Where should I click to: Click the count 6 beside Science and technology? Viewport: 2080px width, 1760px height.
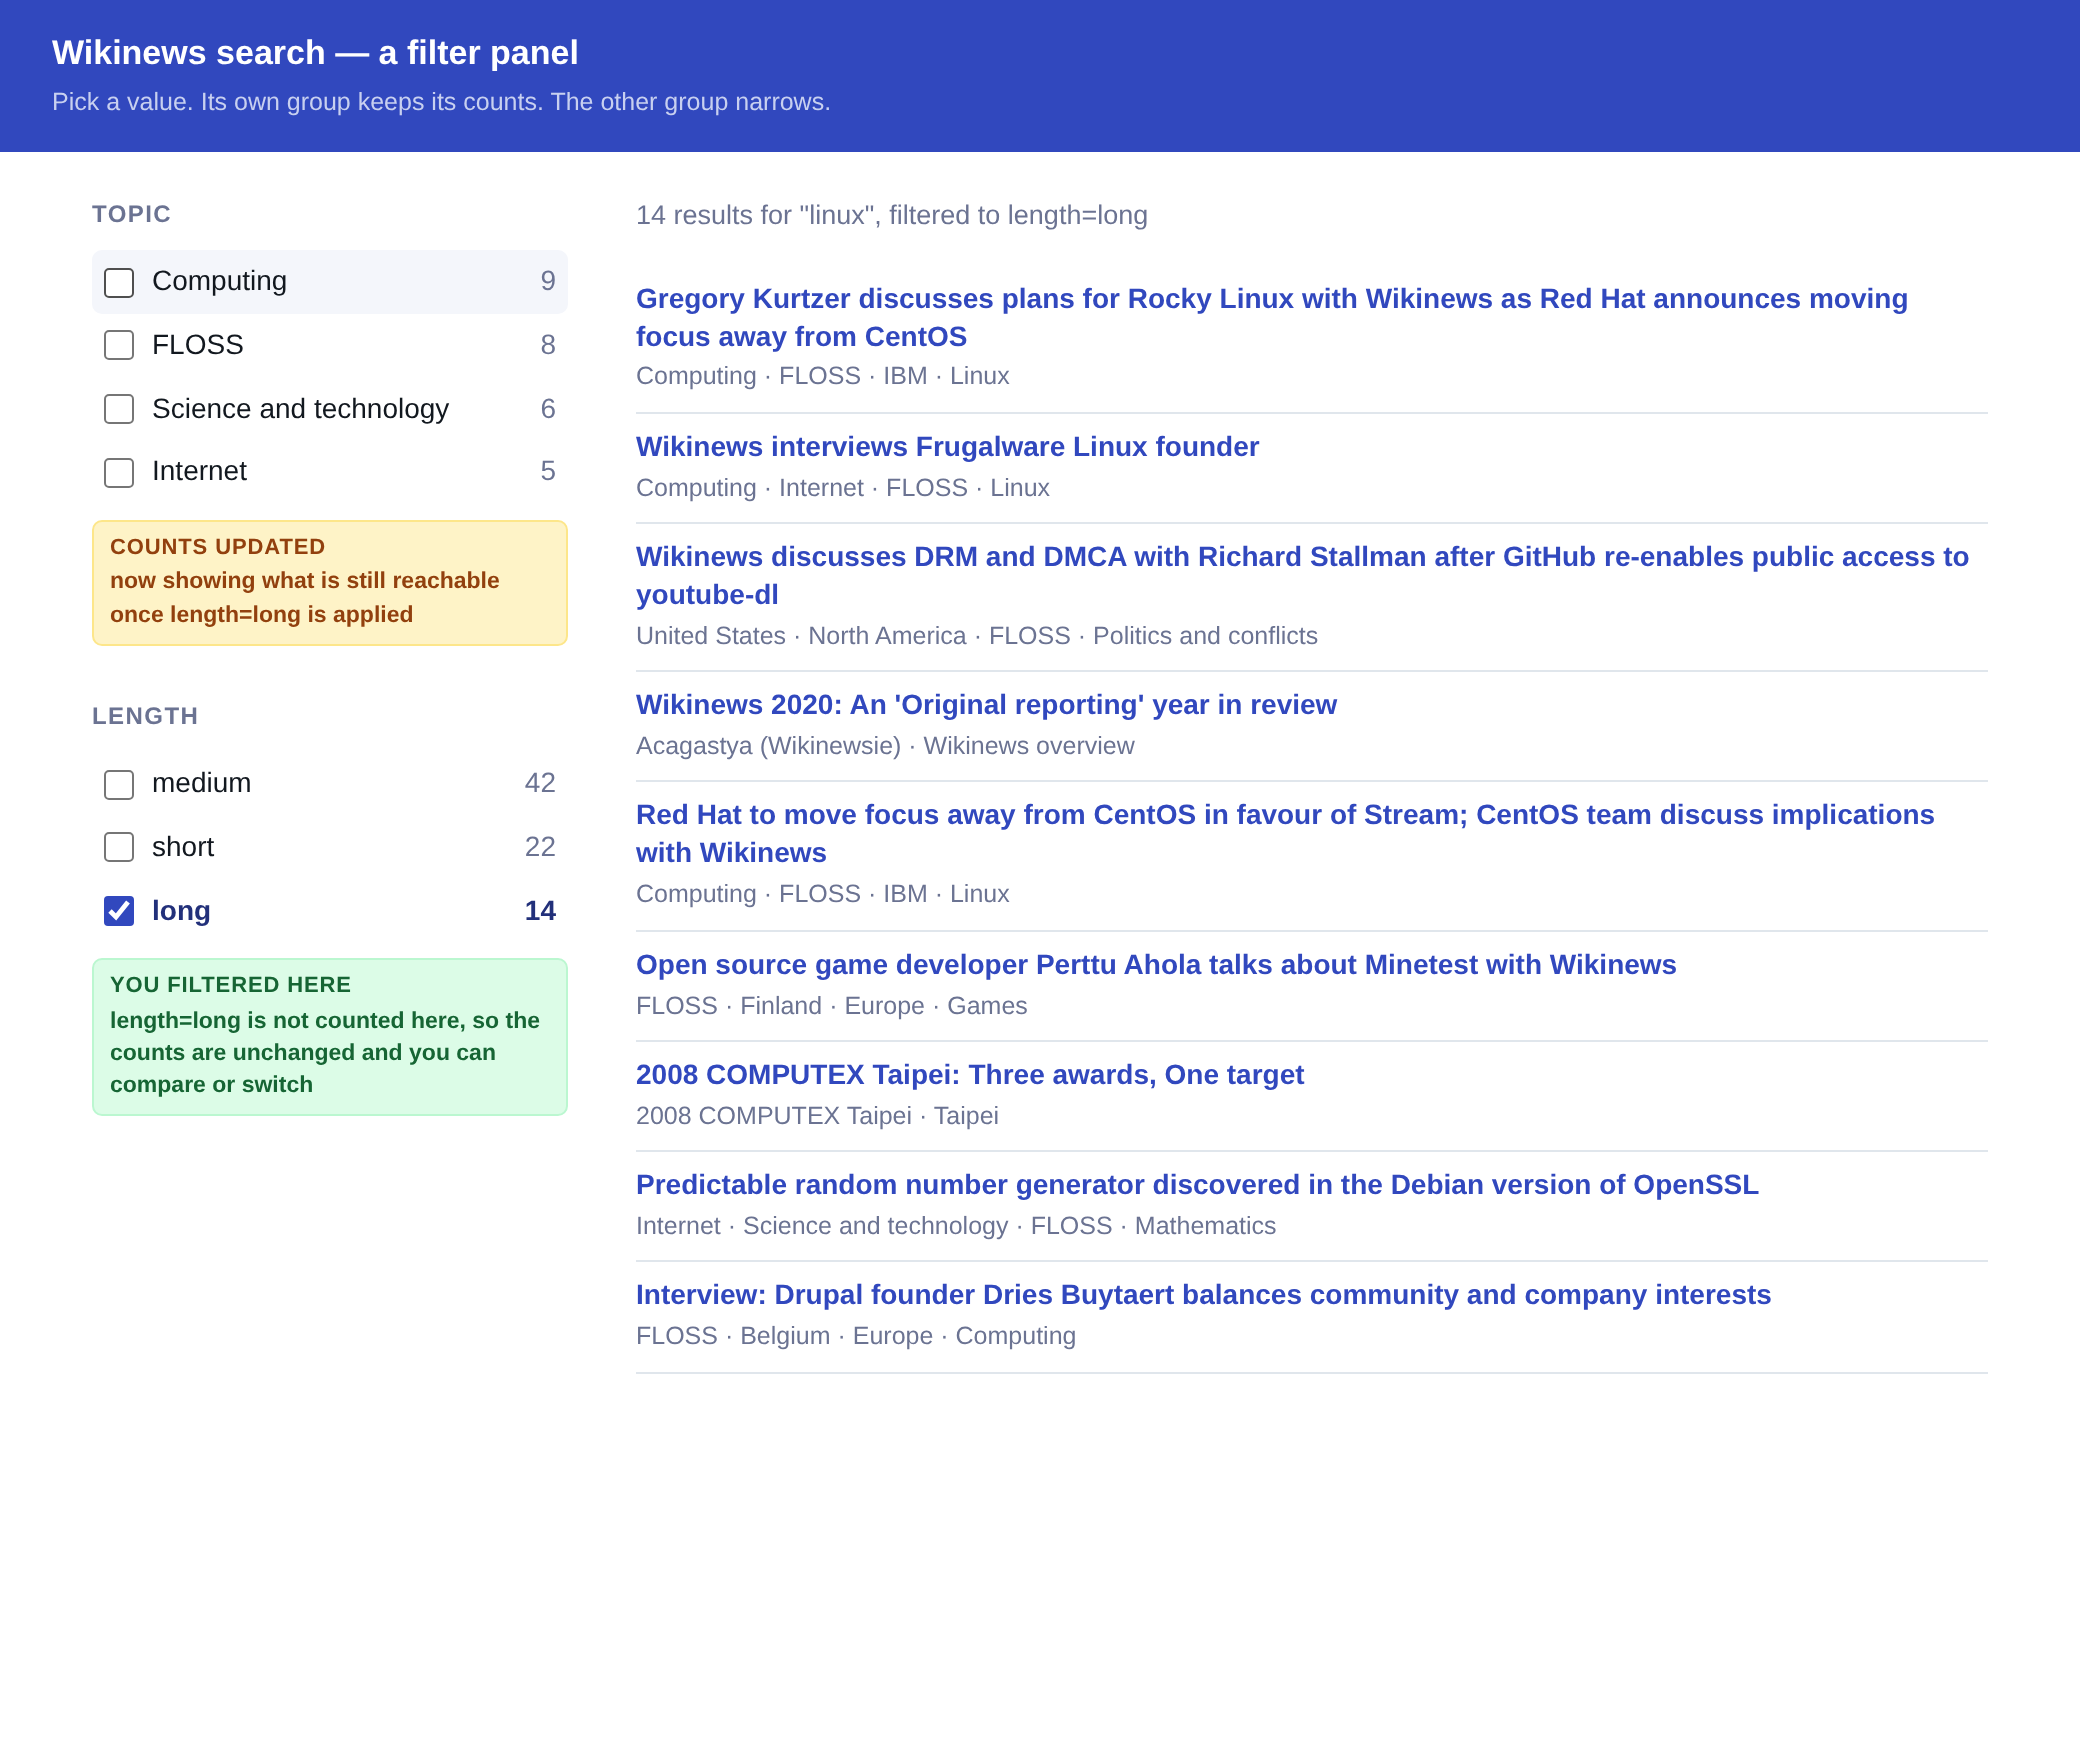[548, 409]
